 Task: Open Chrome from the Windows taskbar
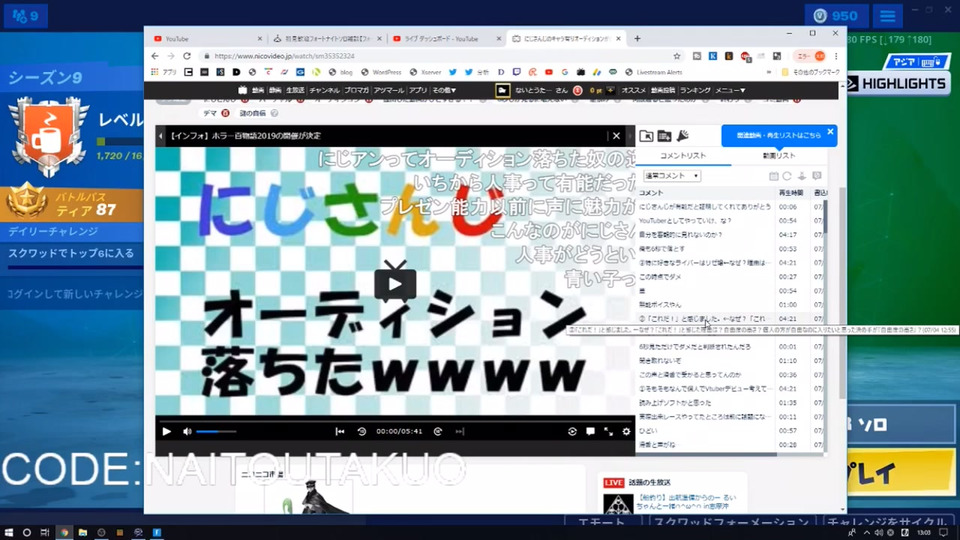(x=64, y=533)
